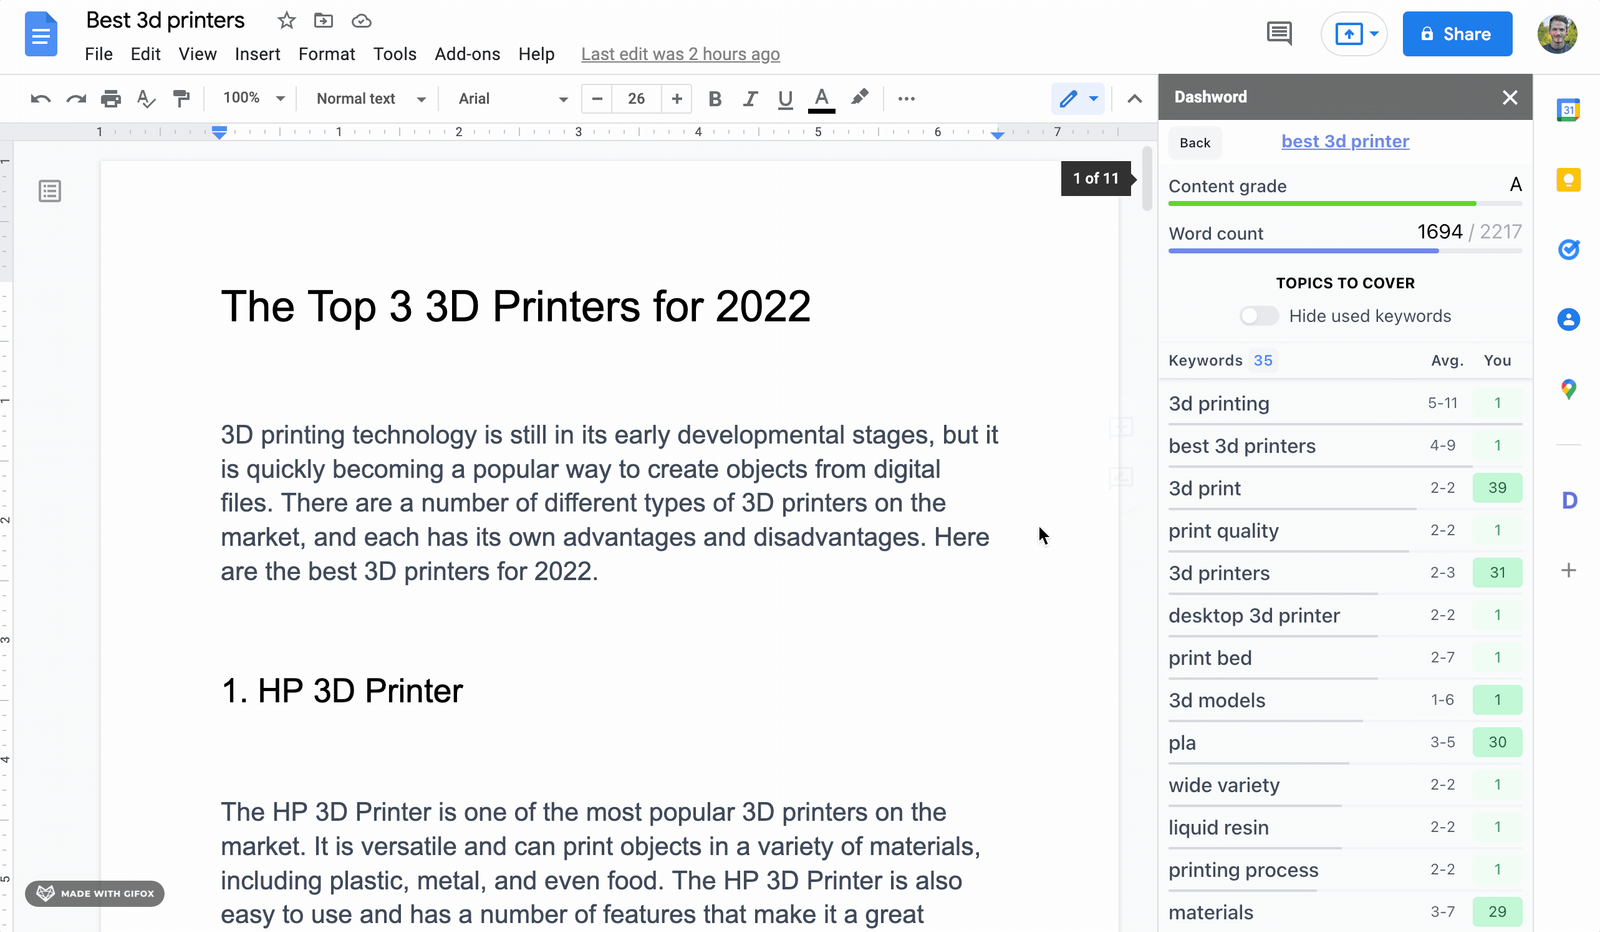Collapse the menus with the chevron

1134,98
